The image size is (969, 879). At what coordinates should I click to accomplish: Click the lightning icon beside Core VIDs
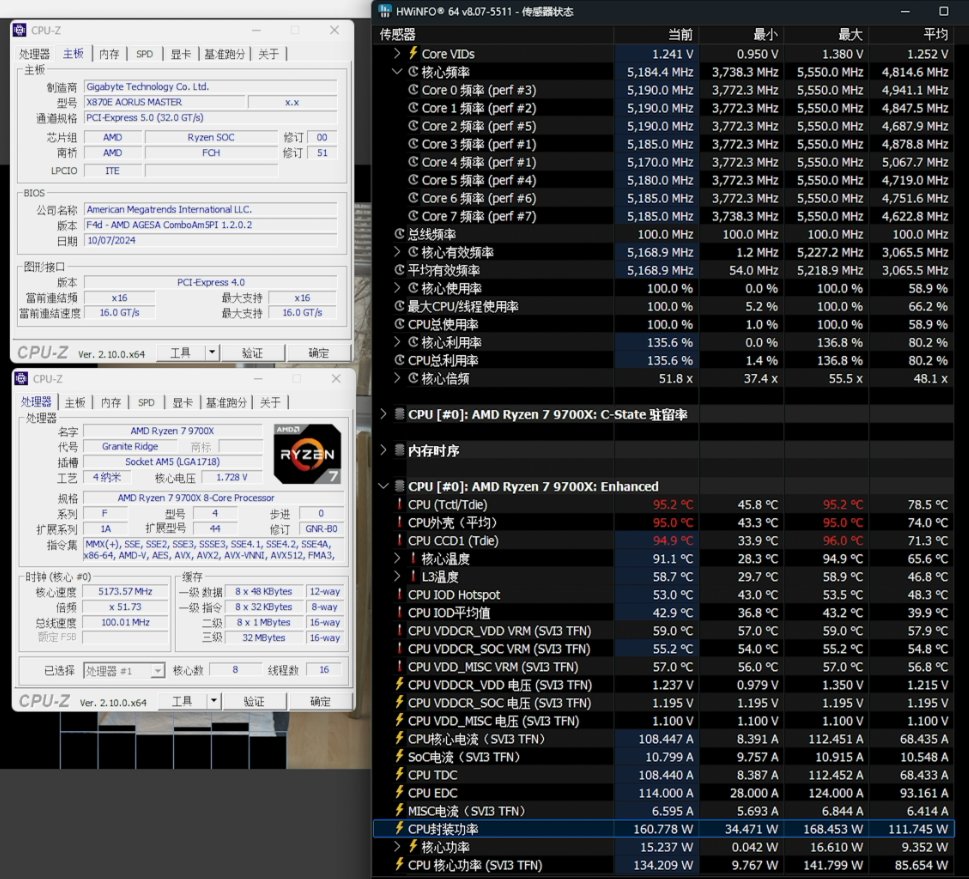point(413,53)
